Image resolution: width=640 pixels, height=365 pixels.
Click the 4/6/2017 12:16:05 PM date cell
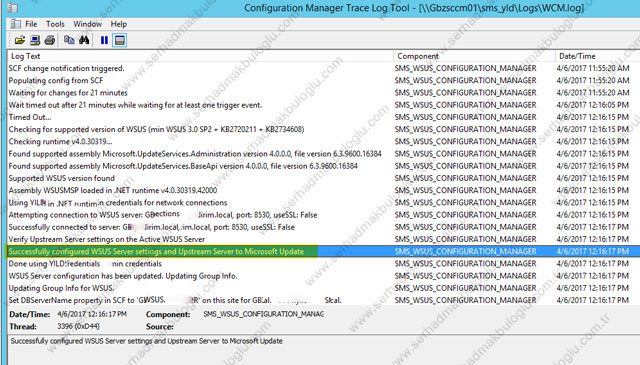point(593,105)
